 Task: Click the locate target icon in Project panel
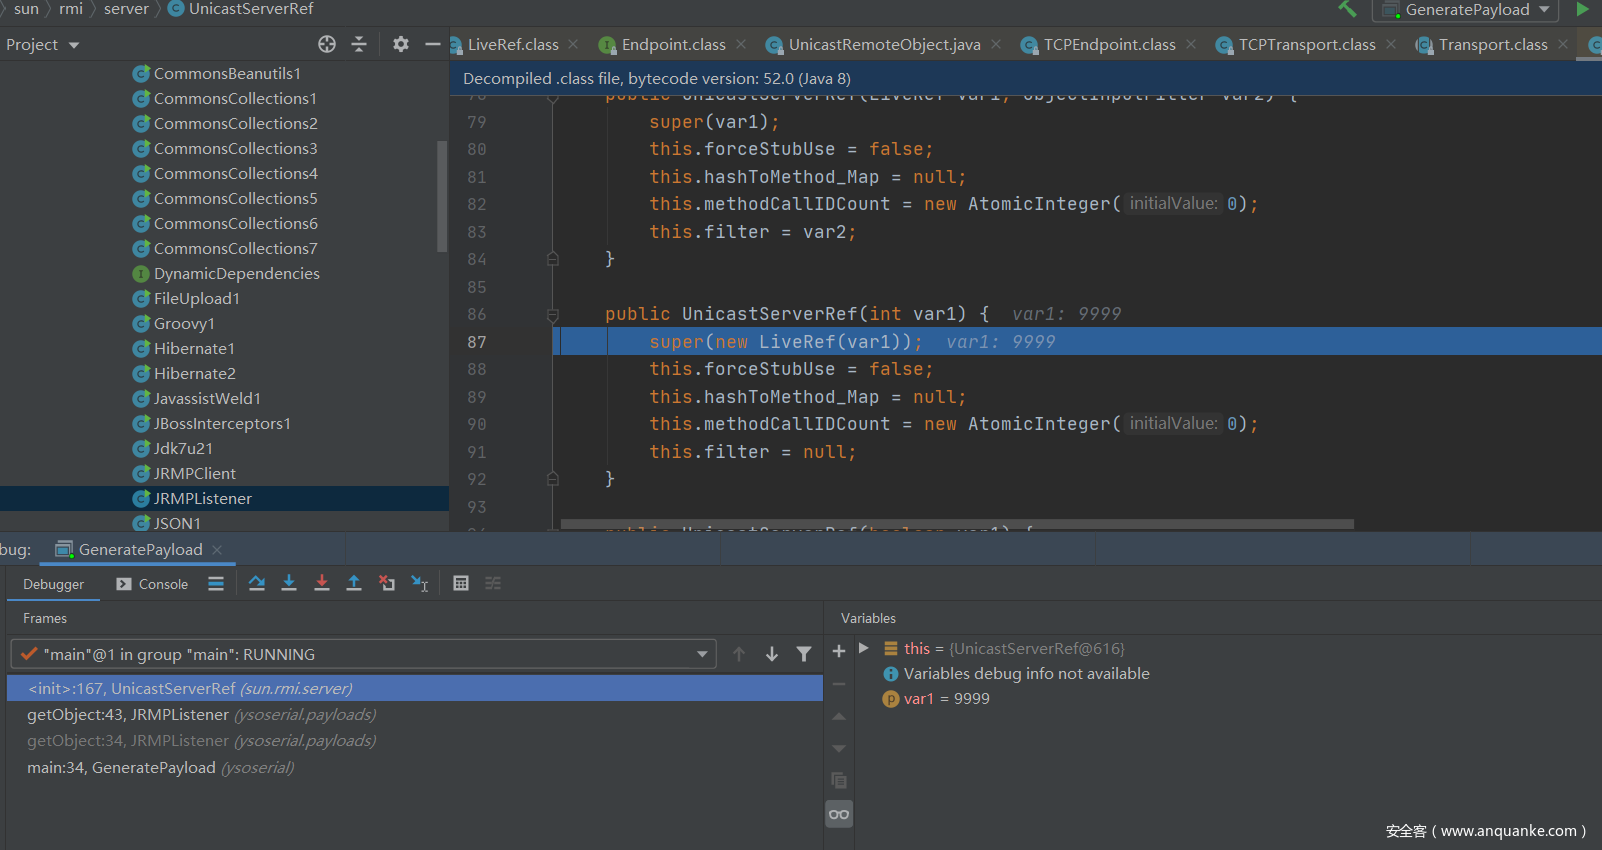click(327, 44)
